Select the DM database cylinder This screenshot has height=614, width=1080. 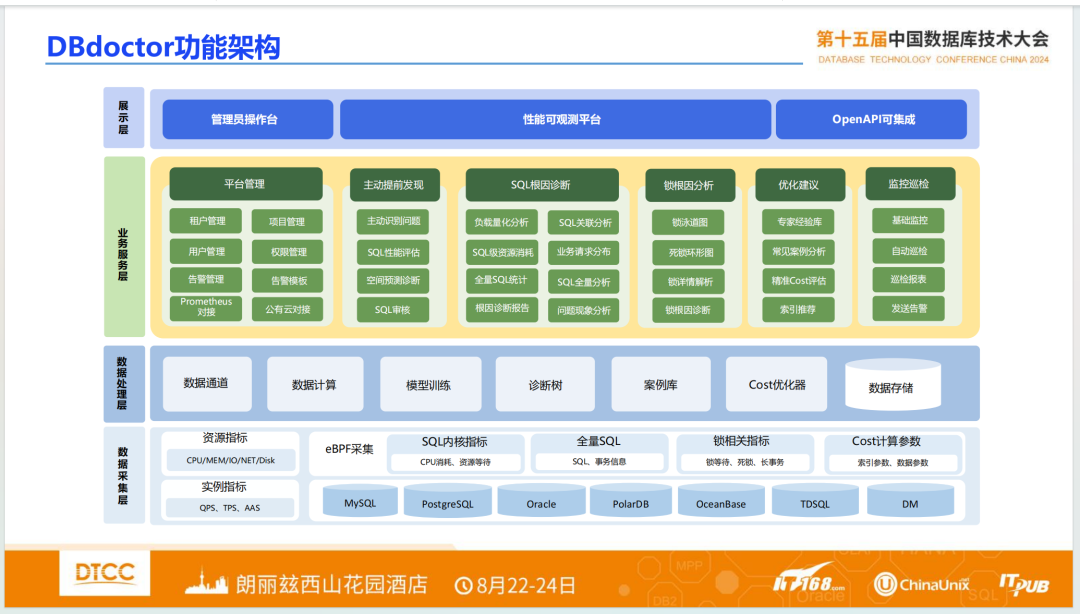911,501
